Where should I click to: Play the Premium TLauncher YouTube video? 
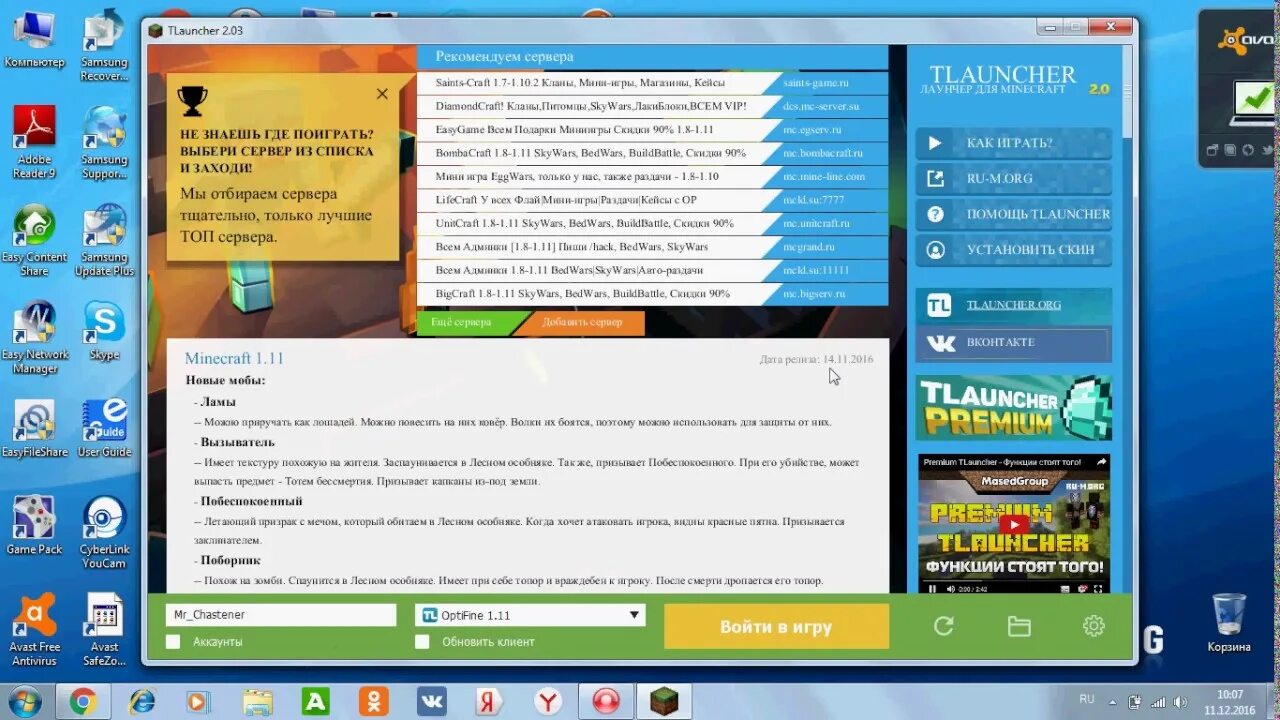pos(1013,523)
